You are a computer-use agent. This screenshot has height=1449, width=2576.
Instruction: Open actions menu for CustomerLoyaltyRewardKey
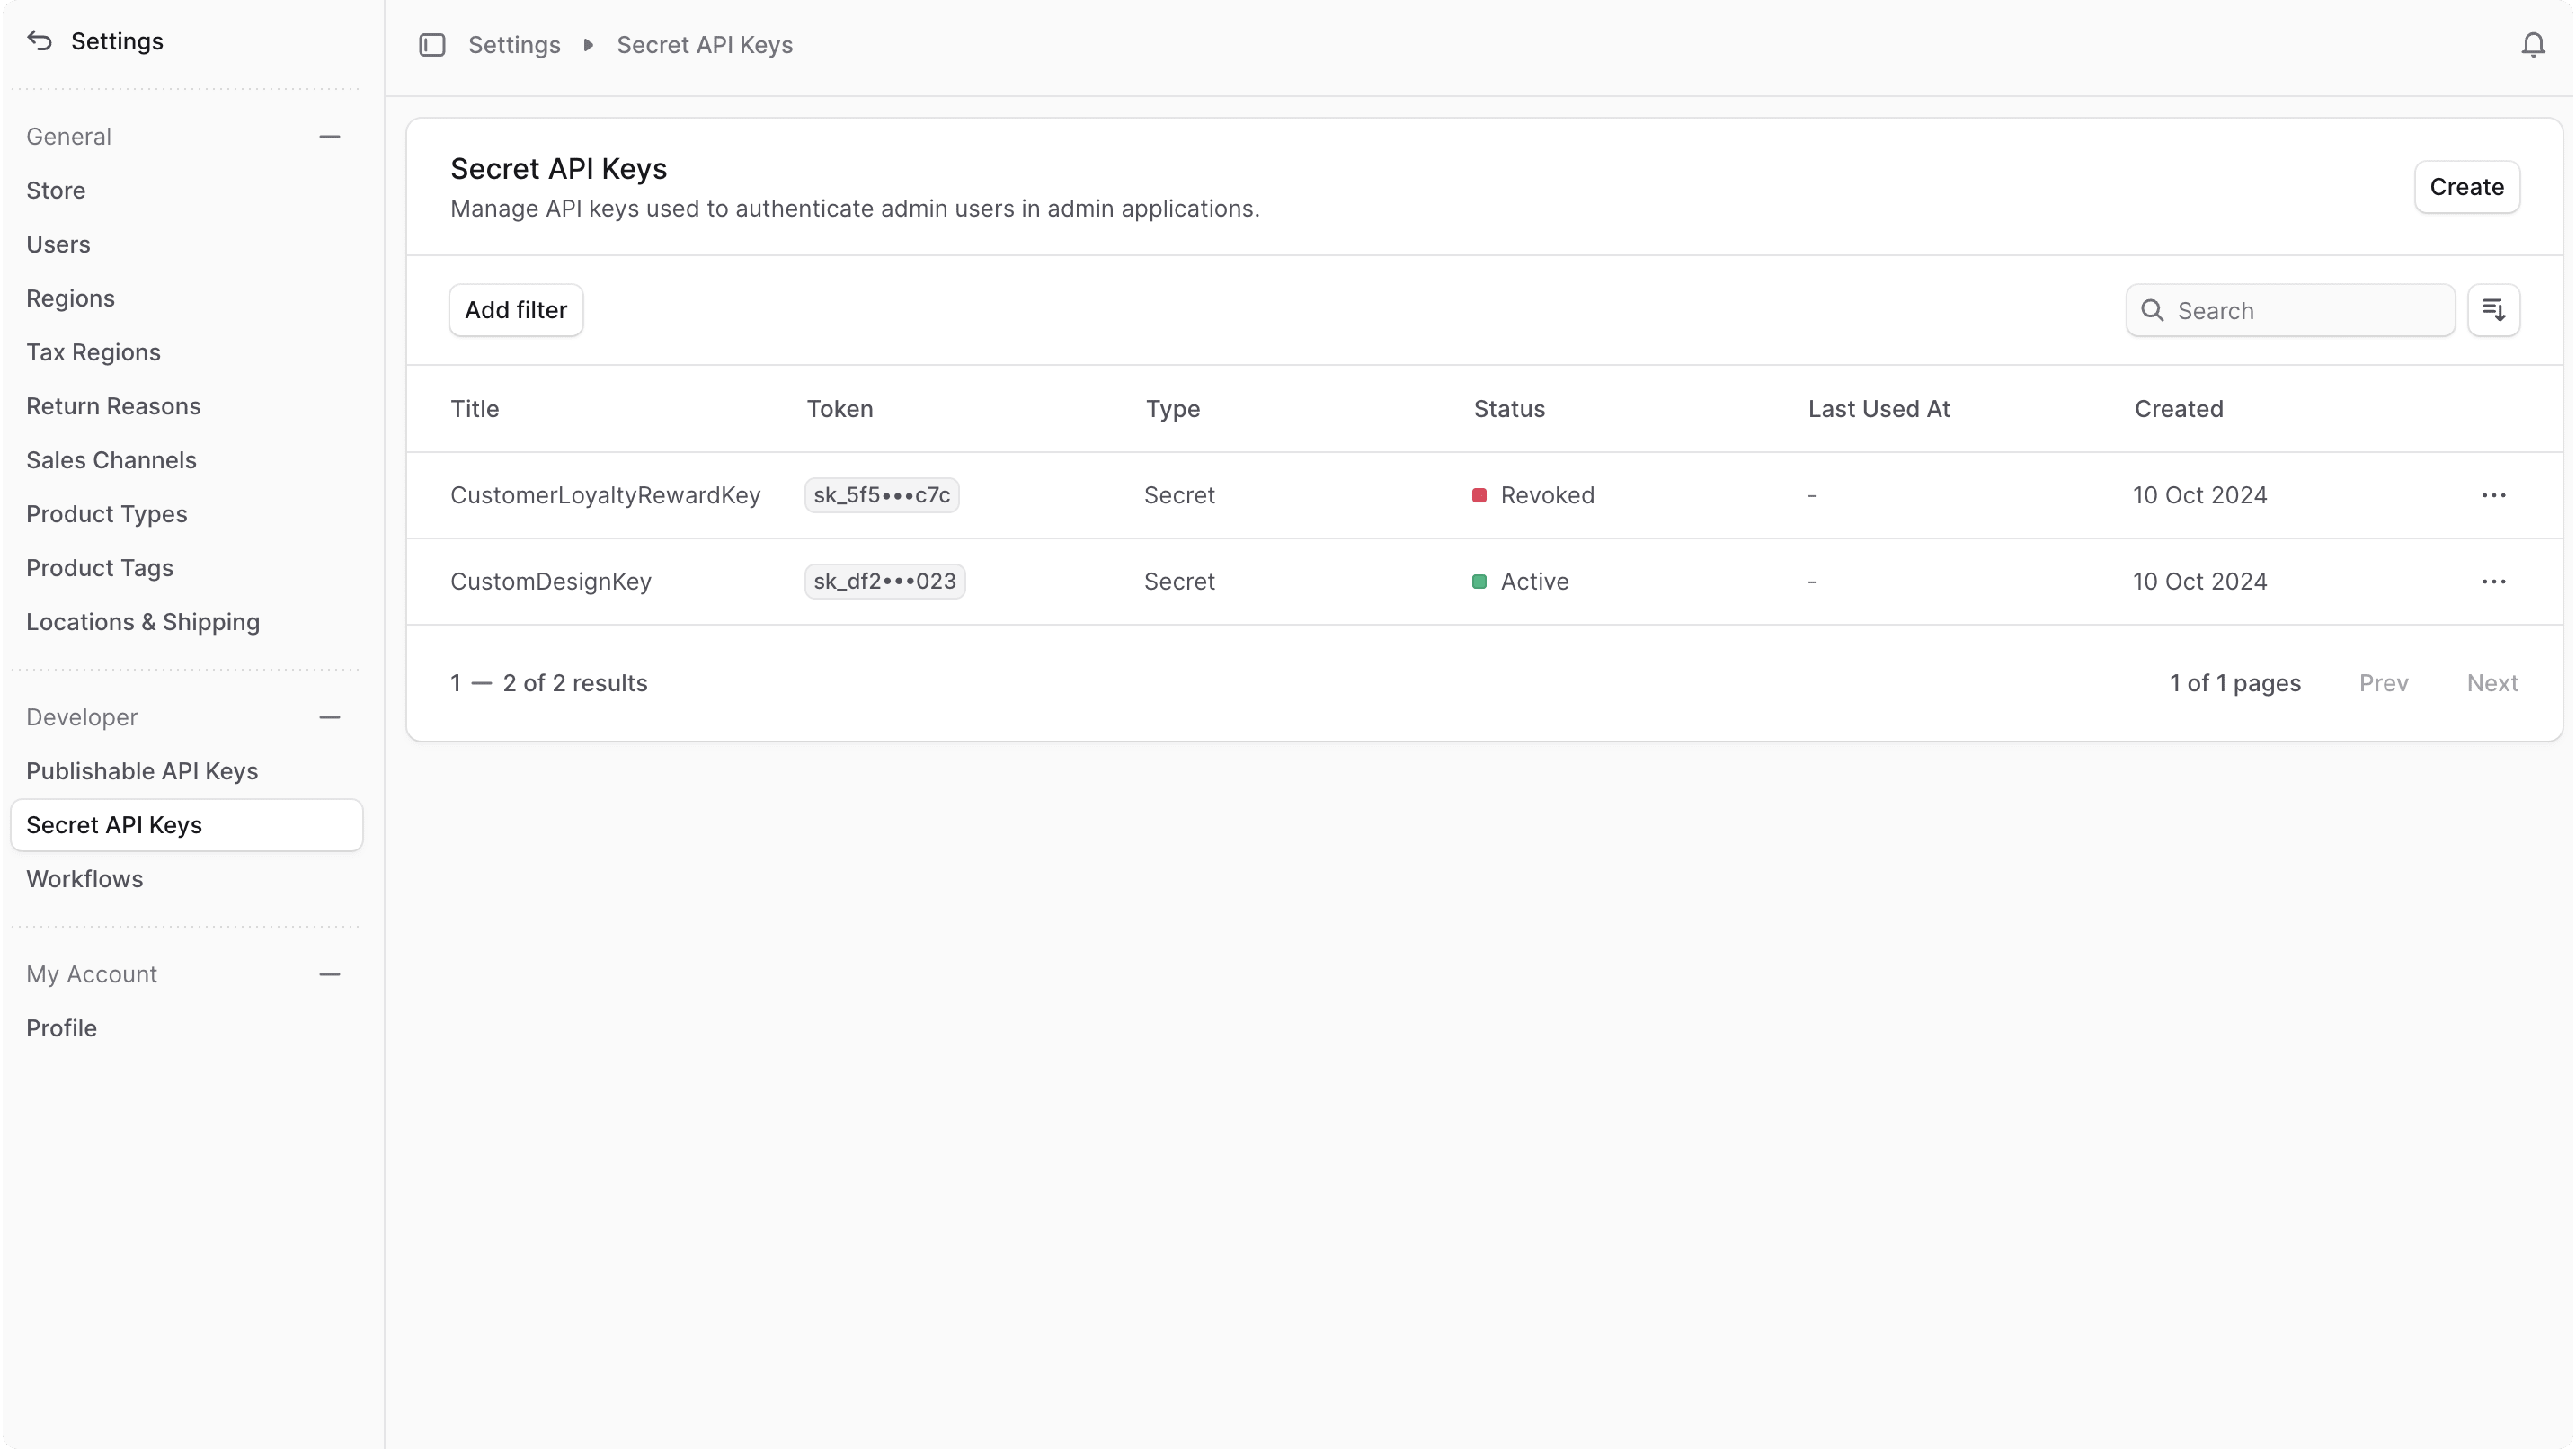[2493, 495]
